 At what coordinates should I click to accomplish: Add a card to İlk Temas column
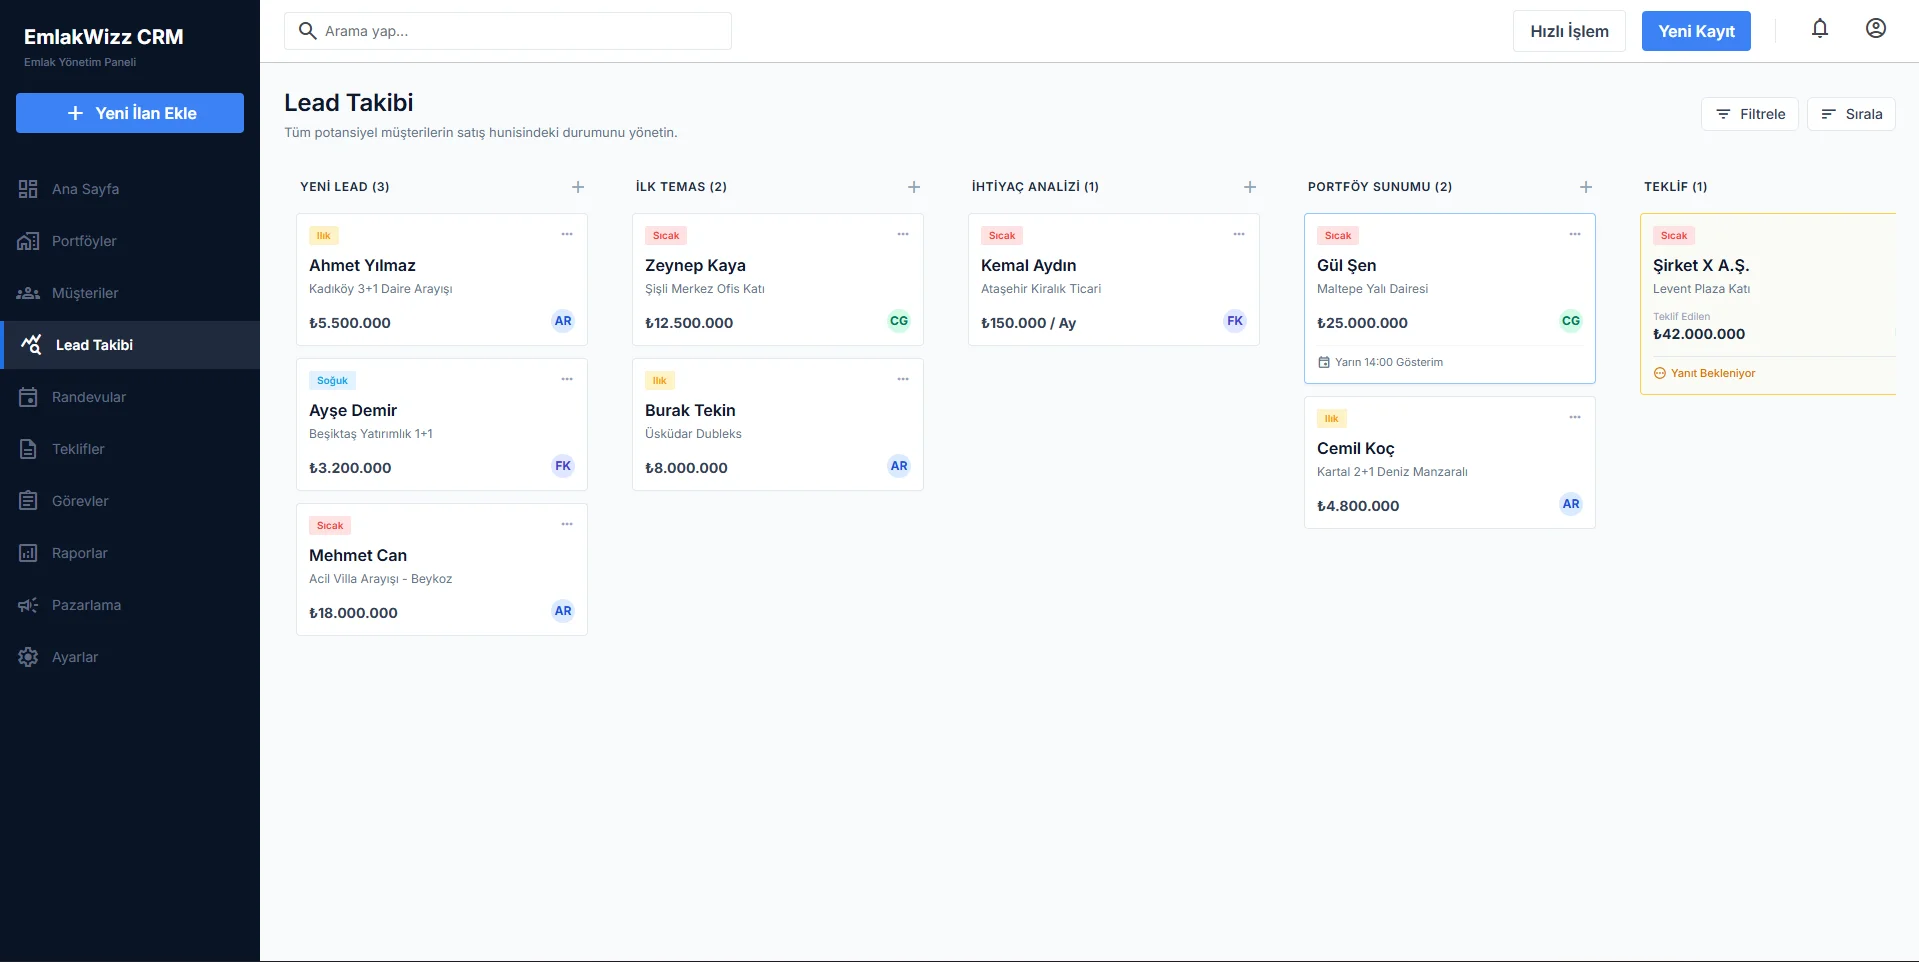coord(914,187)
